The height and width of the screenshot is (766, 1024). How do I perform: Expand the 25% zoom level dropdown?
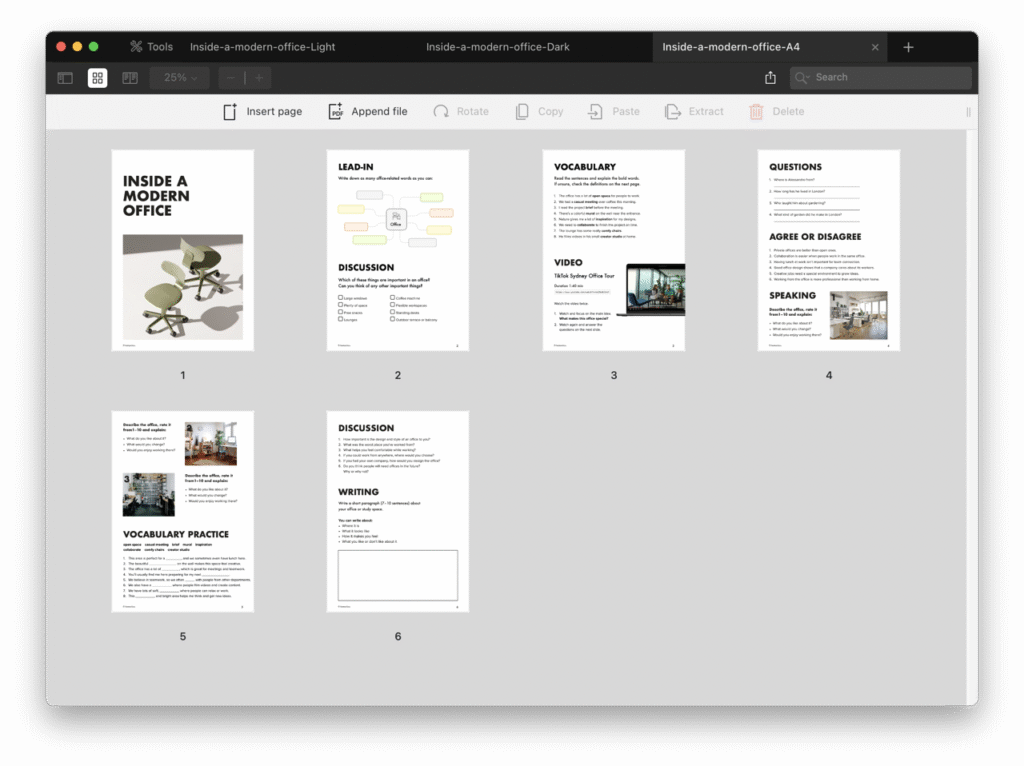(x=180, y=78)
